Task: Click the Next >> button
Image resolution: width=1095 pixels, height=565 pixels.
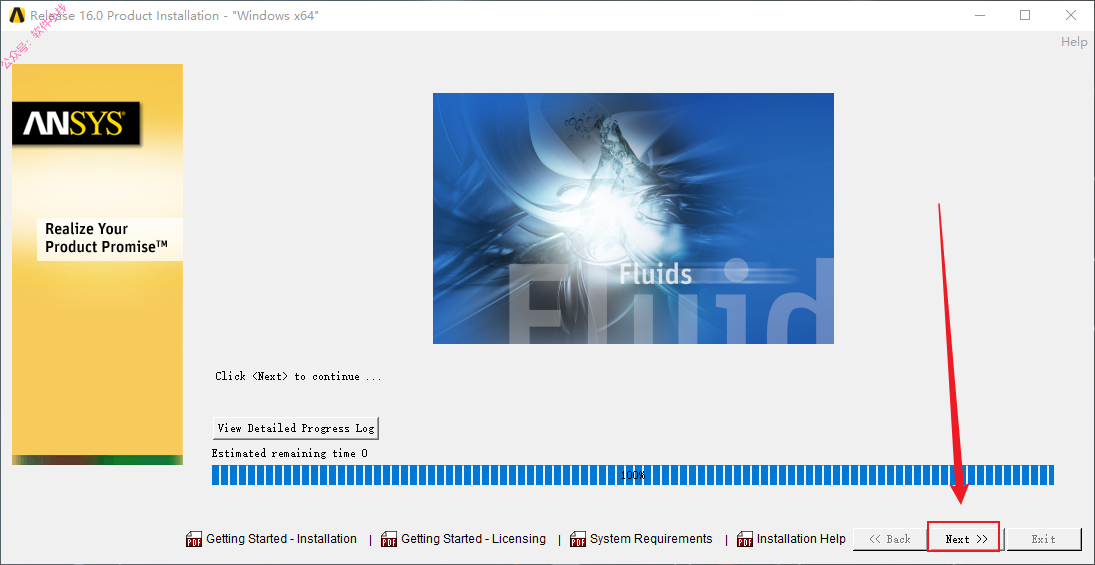Action: point(967,538)
